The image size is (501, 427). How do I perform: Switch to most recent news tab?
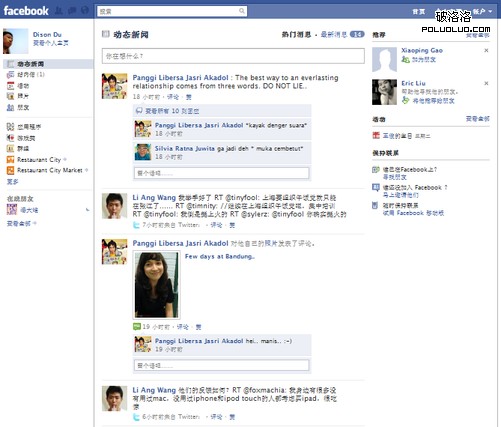(334, 34)
